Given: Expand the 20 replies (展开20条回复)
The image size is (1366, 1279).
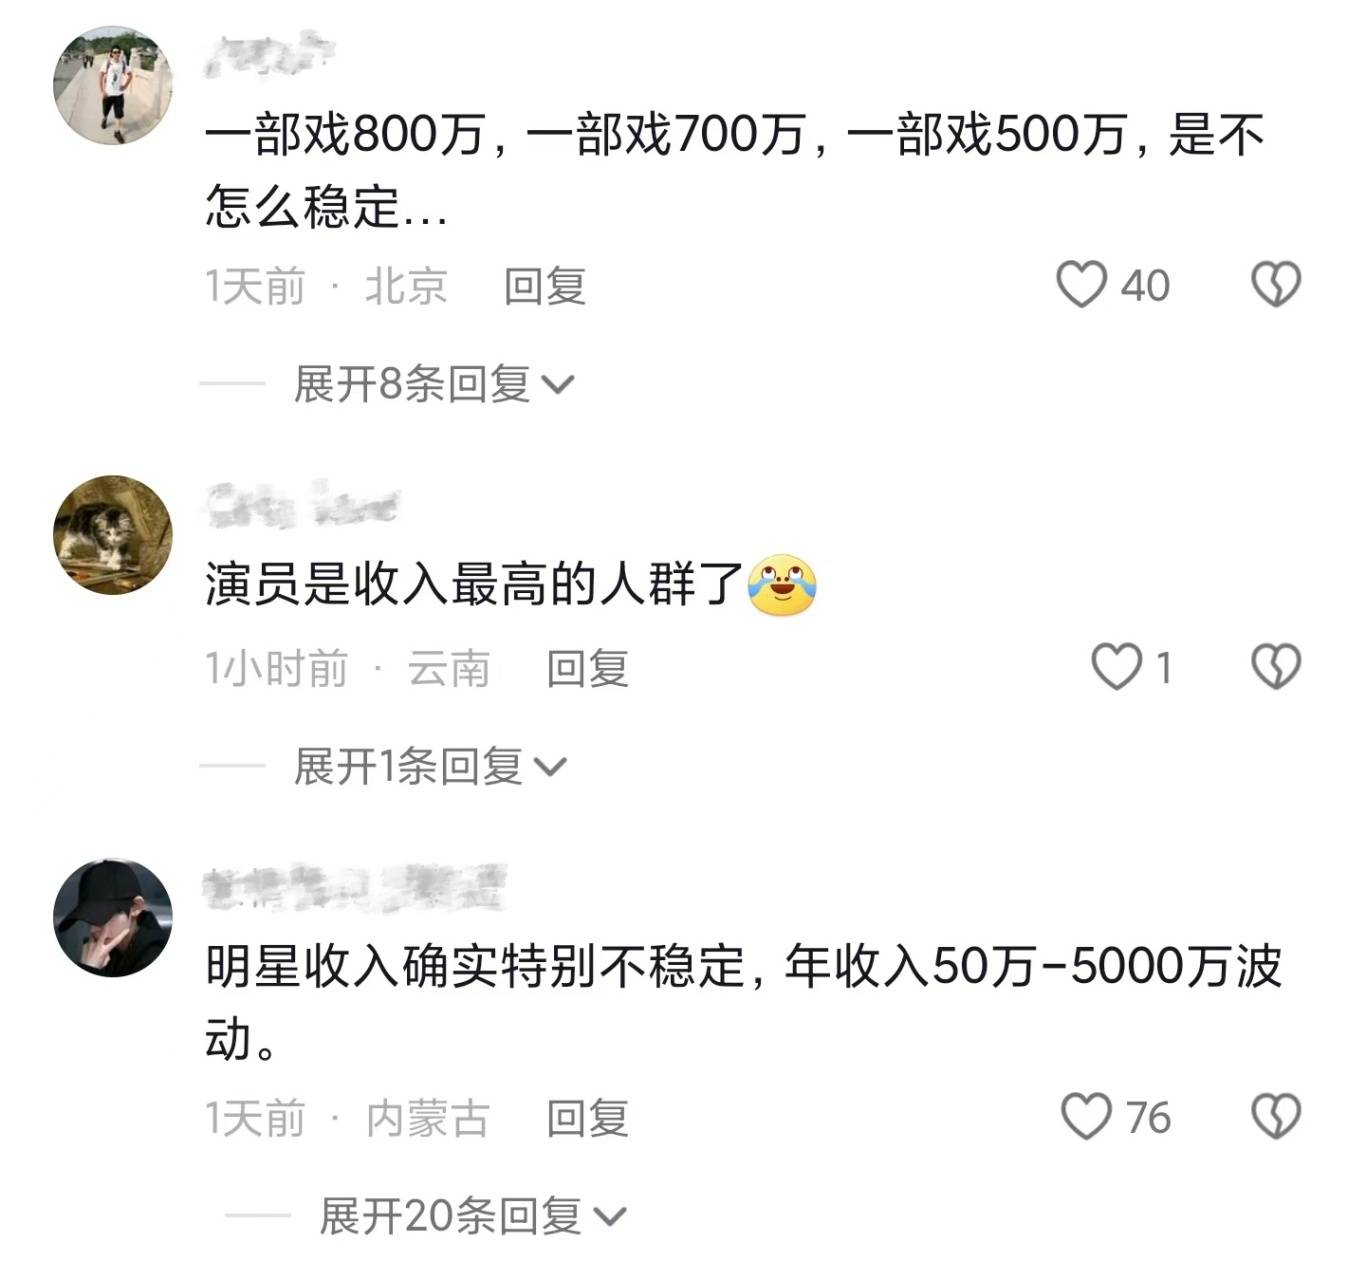Looking at the screenshot, I should pos(472,1216).
